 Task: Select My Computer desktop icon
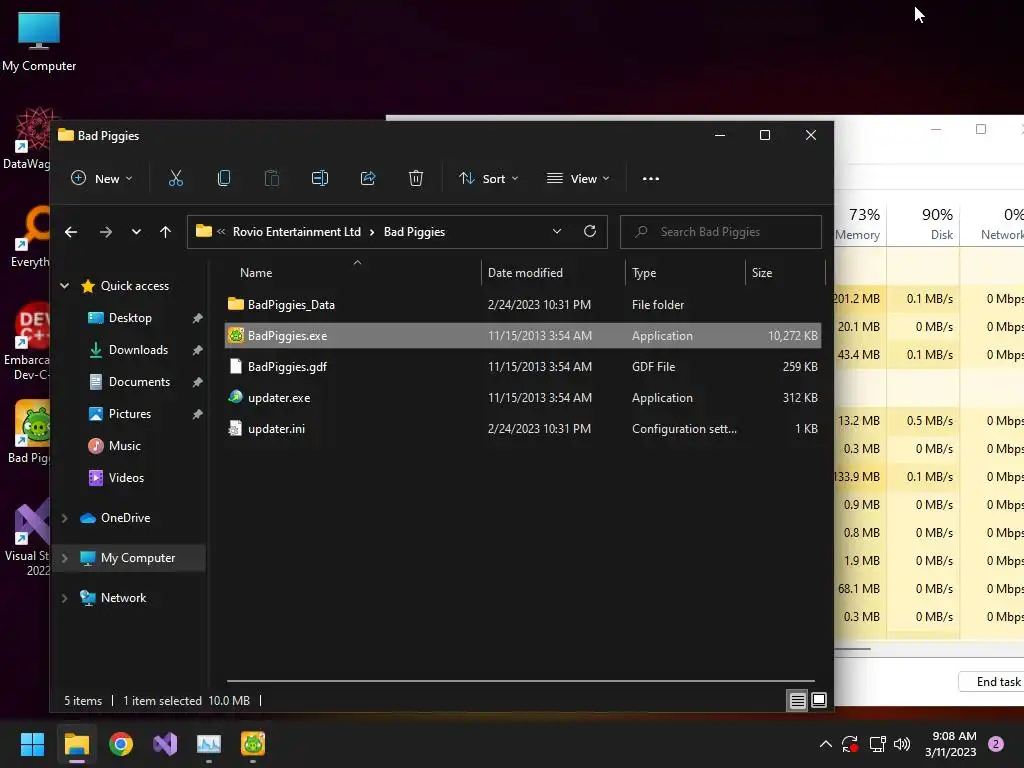click(39, 40)
